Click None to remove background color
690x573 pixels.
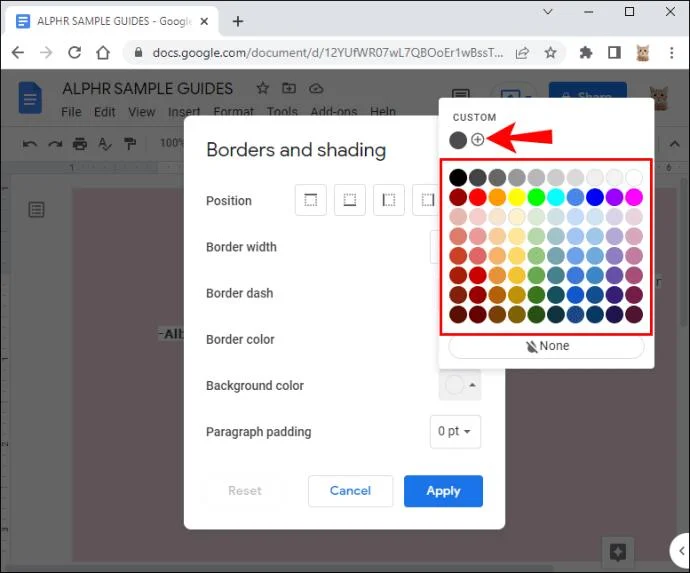tap(547, 346)
